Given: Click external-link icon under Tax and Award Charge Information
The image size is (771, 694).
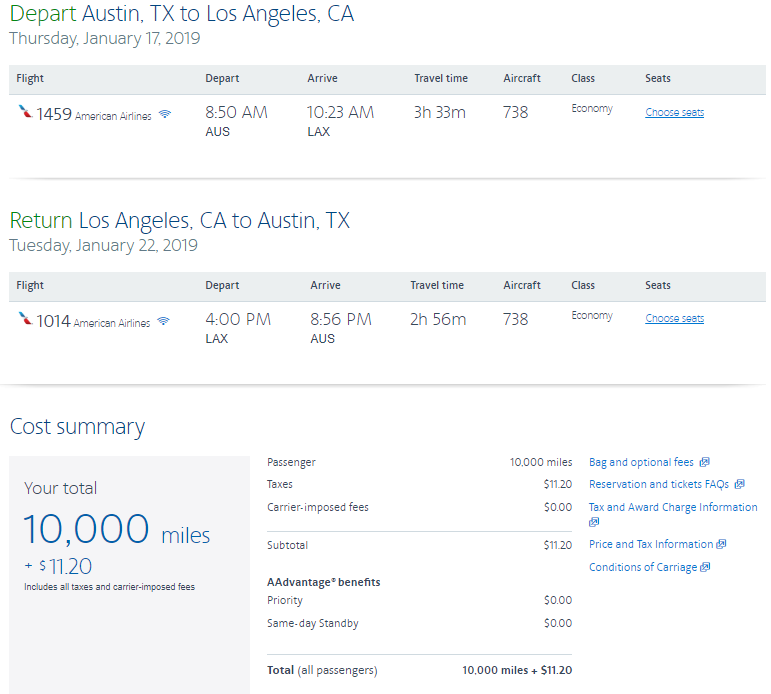Looking at the screenshot, I should pos(594,522).
